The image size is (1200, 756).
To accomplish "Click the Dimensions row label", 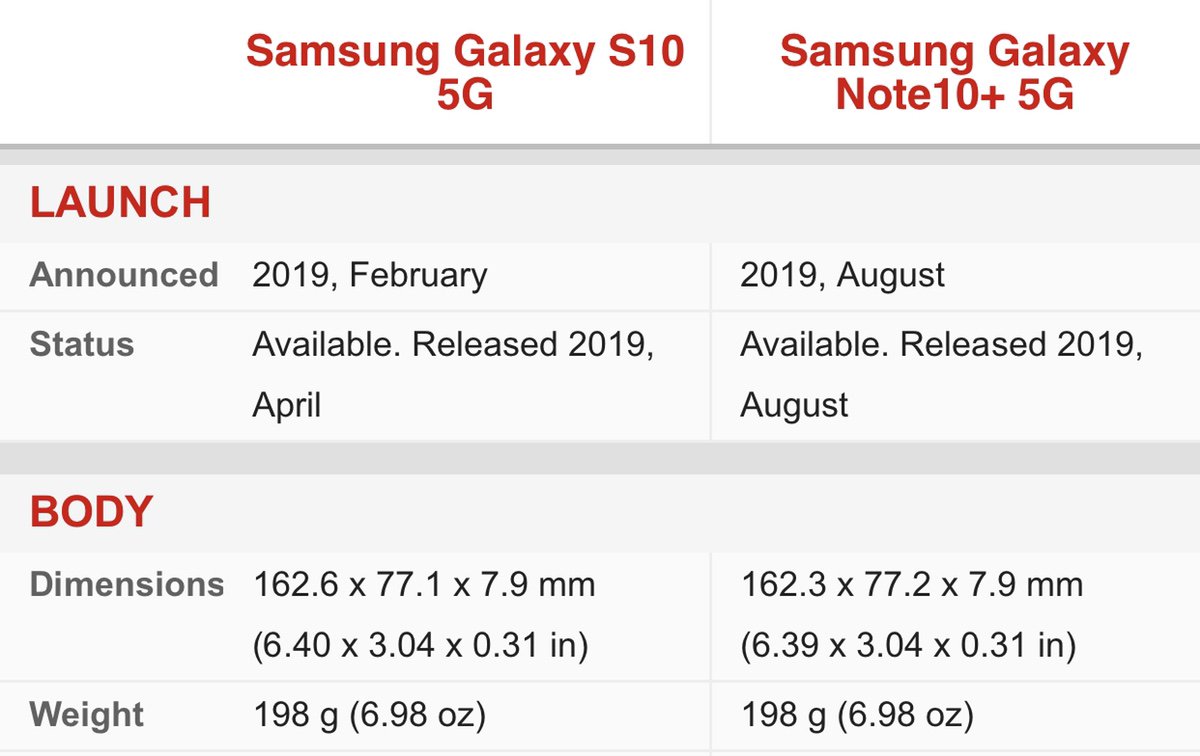I will [x=127, y=584].
